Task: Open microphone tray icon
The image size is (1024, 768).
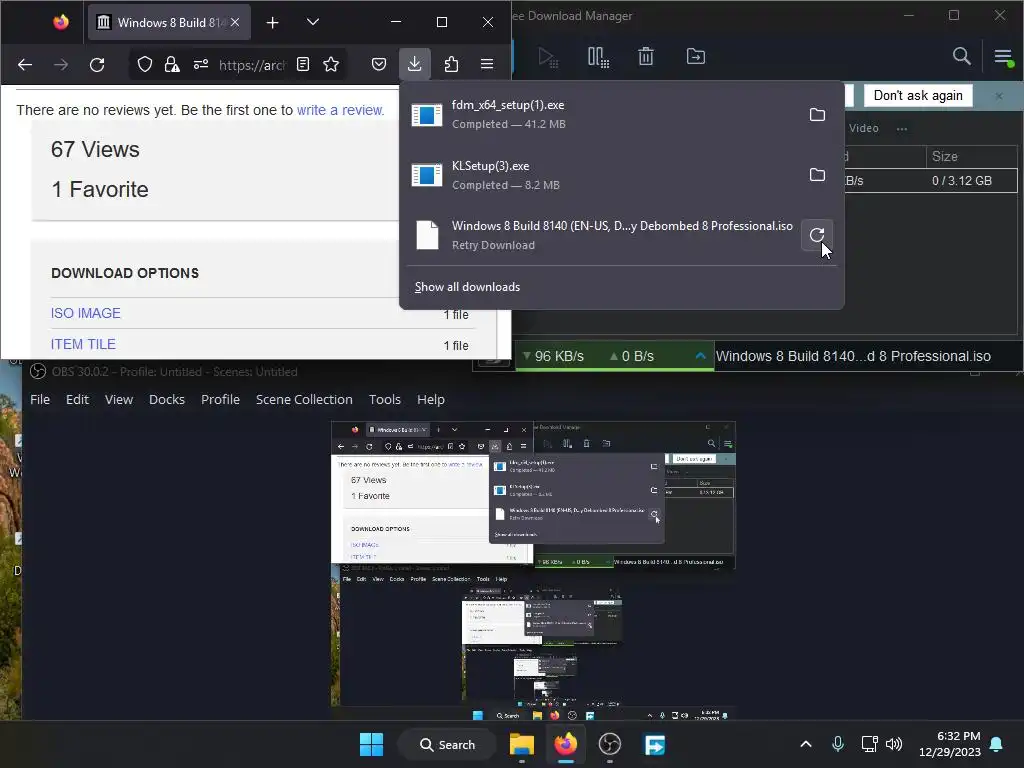Action: (x=838, y=744)
